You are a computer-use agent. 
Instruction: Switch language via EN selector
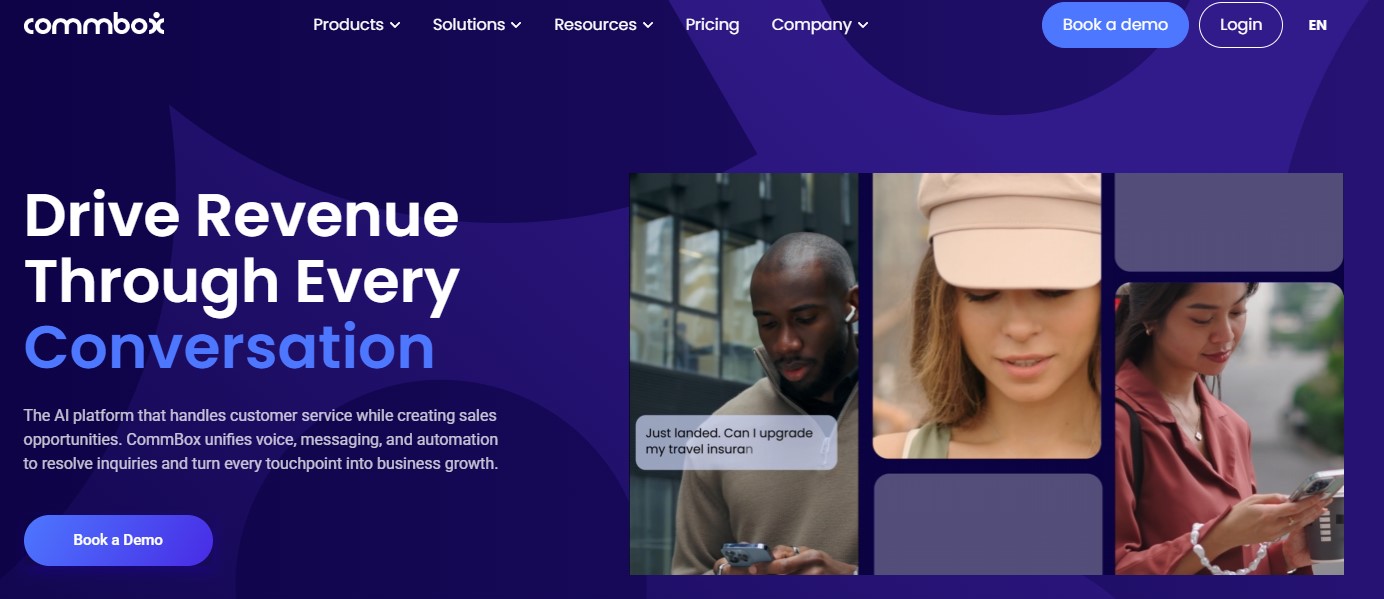click(x=1317, y=25)
